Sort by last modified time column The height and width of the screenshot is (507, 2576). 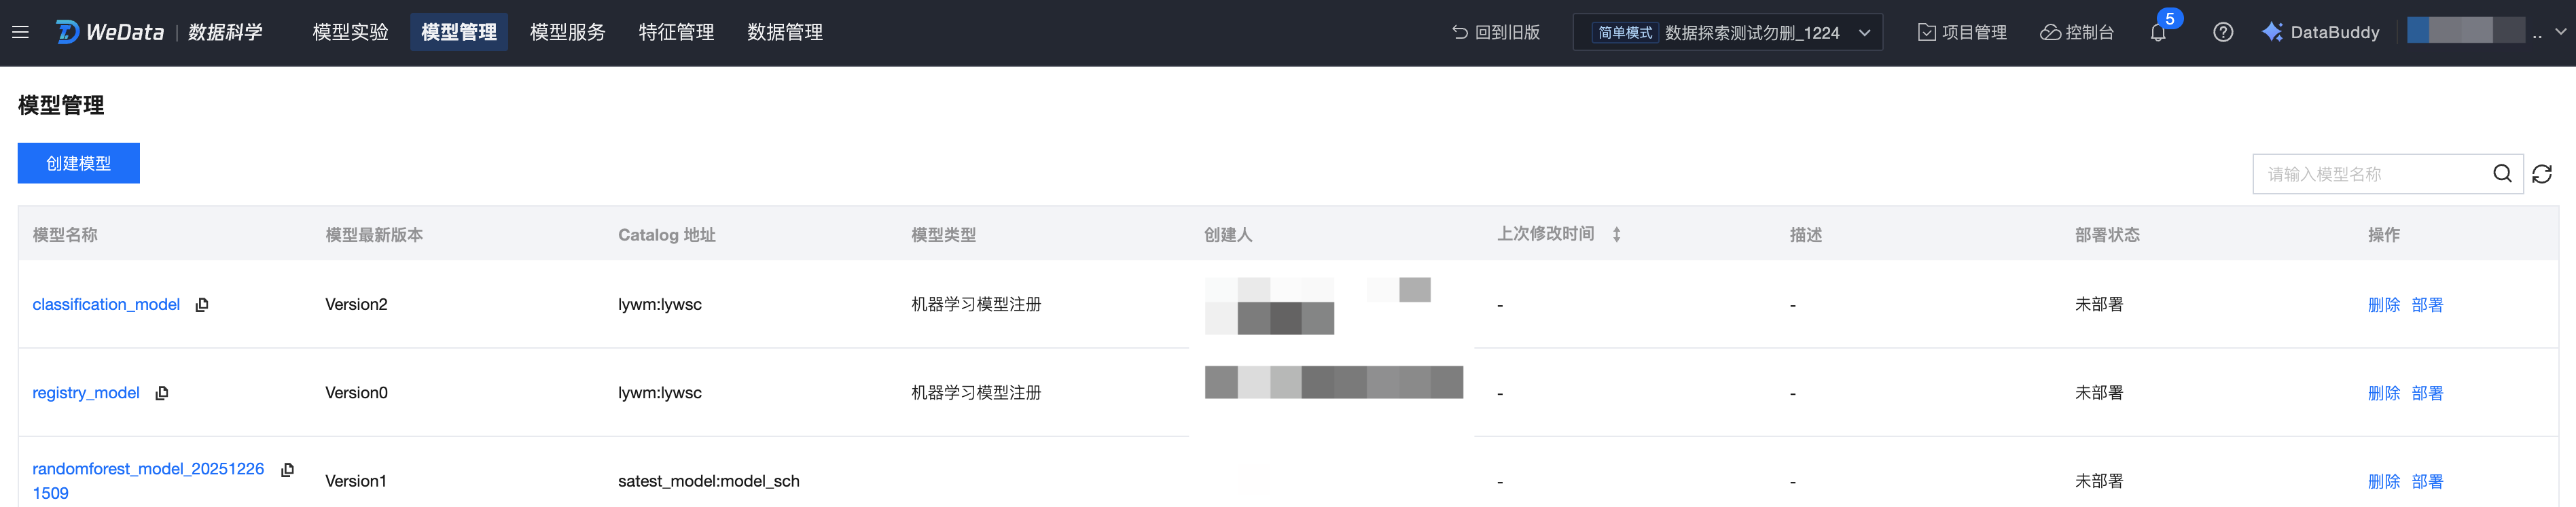(1616, 234)
